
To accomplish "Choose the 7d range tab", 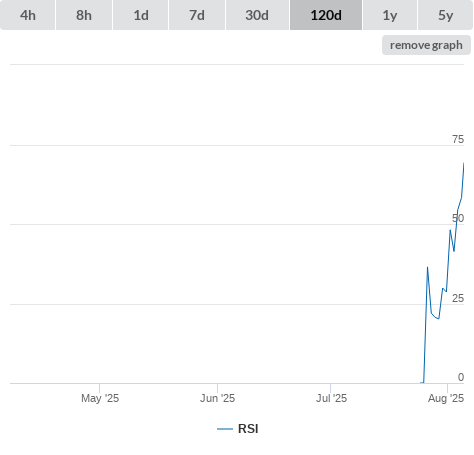I will click(197, 15).
